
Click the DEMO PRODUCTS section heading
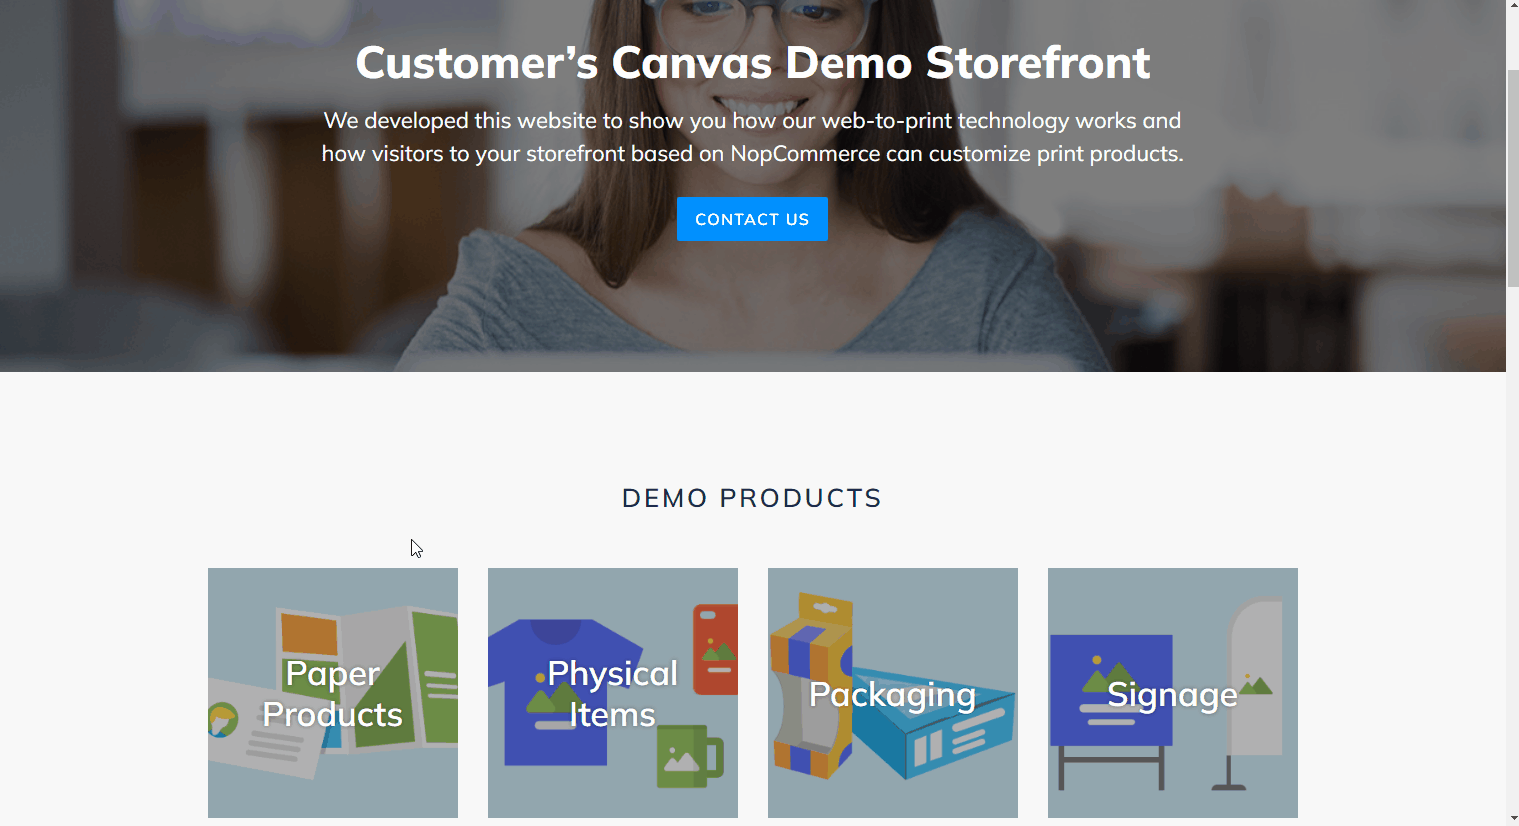coord(752,498)
